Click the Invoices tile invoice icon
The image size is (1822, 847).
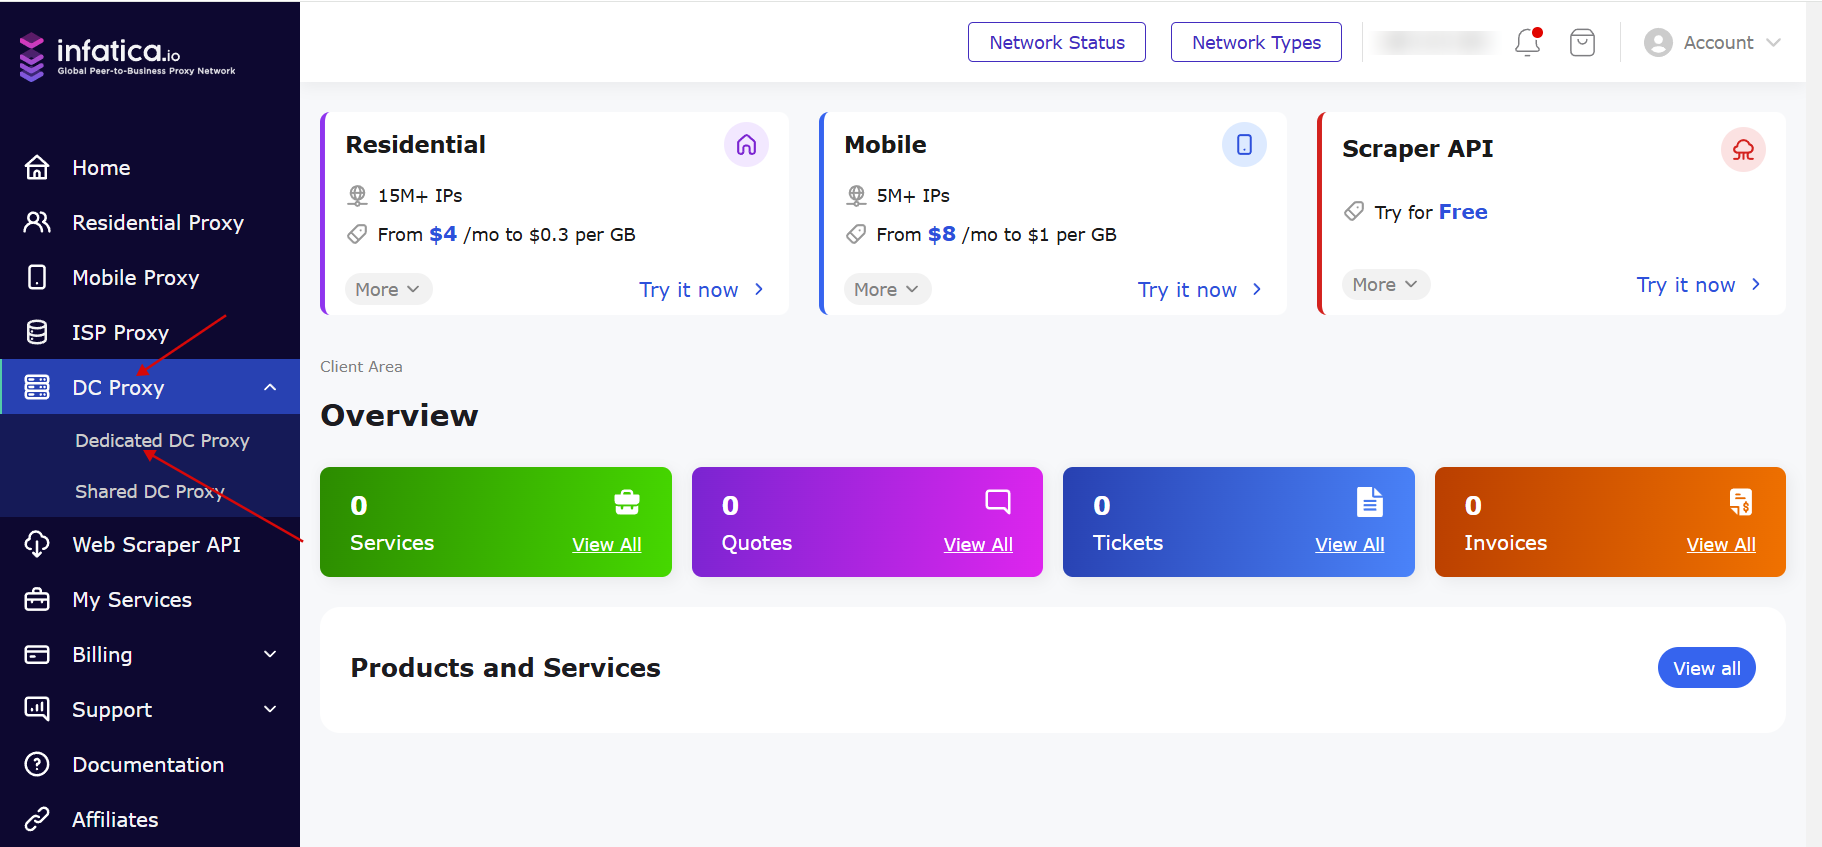coord(1741,502)
